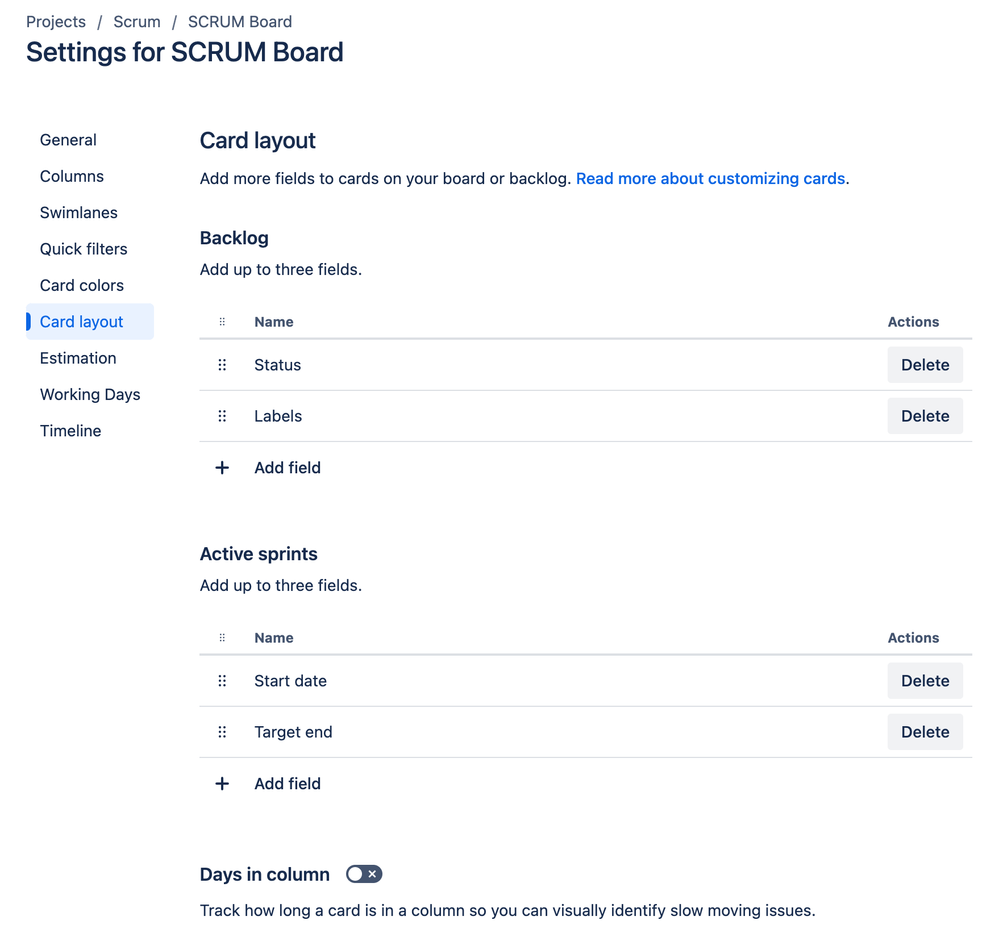Switch to Columns settings
The image size is (999, 950).
(x=71, y=176)
